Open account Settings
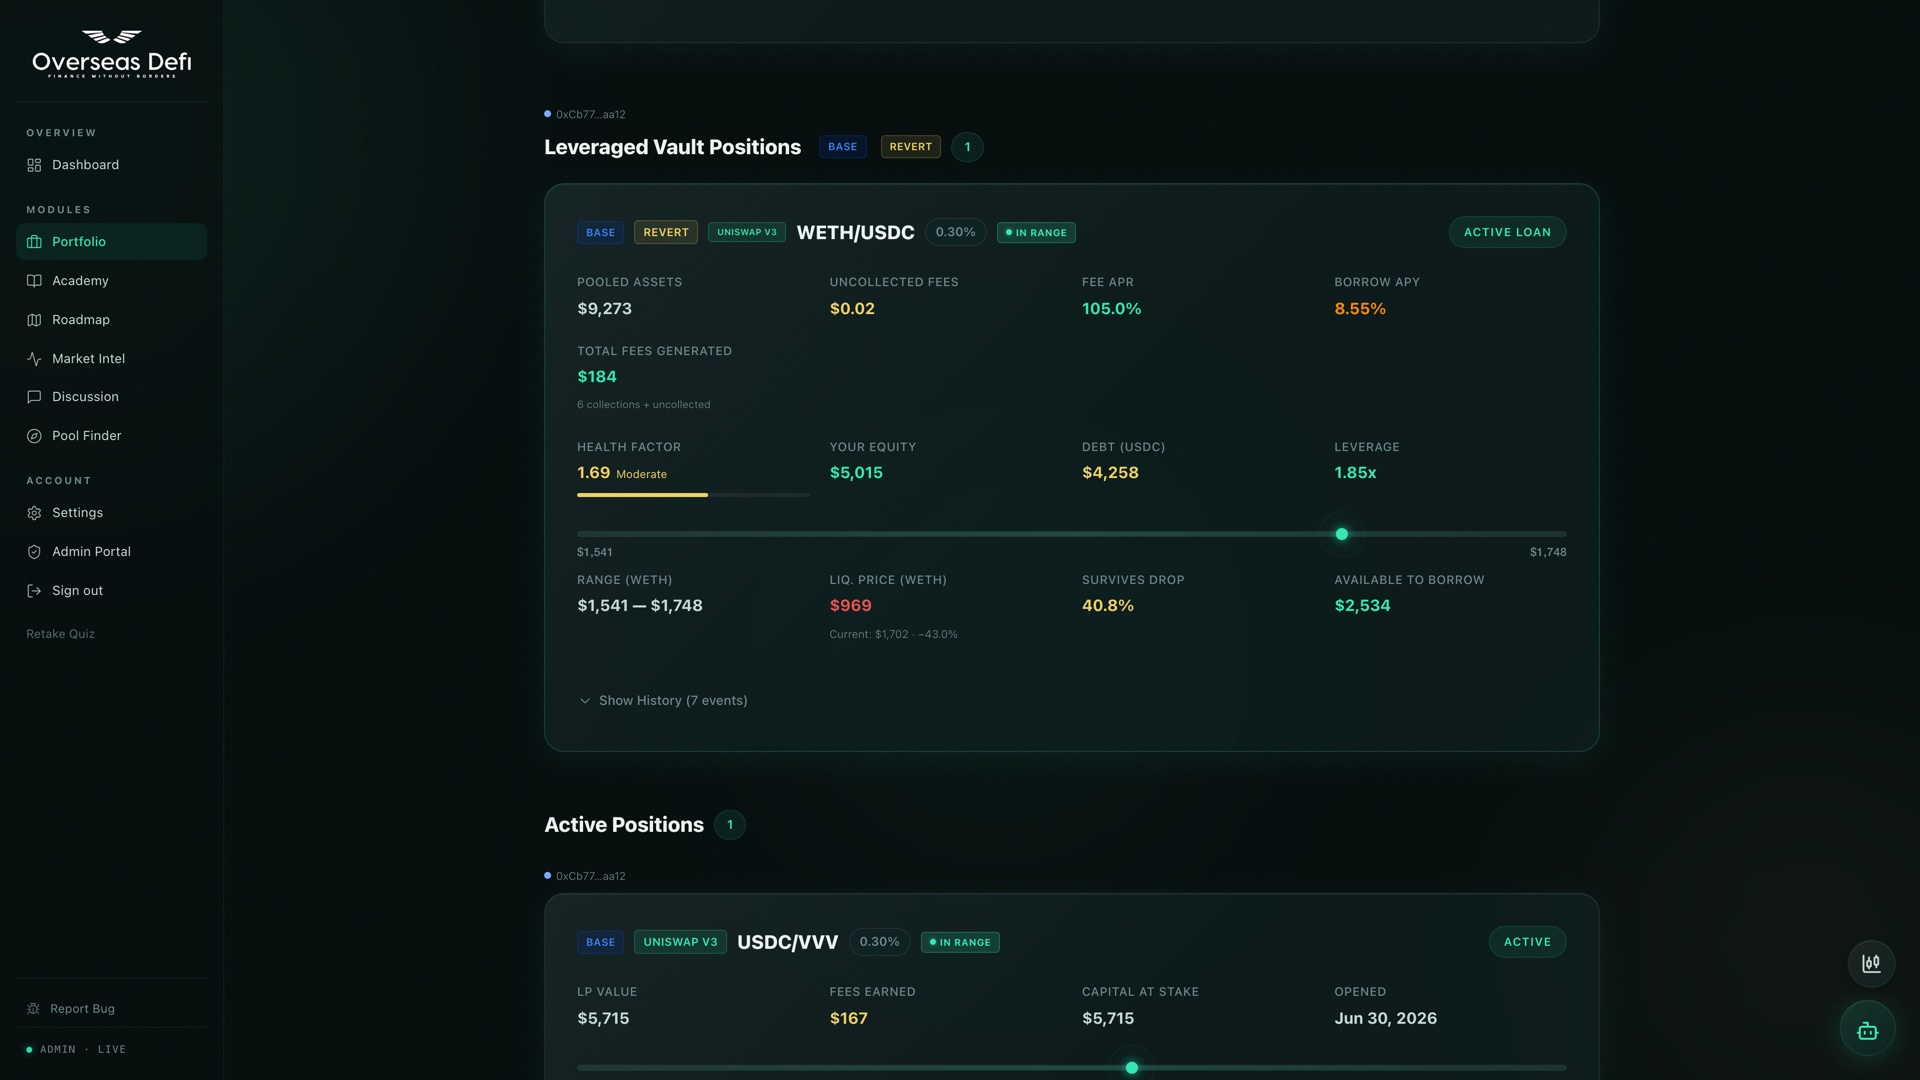Image resolution: width=1920 pixels, height=1080 pixels. [111, 513]
